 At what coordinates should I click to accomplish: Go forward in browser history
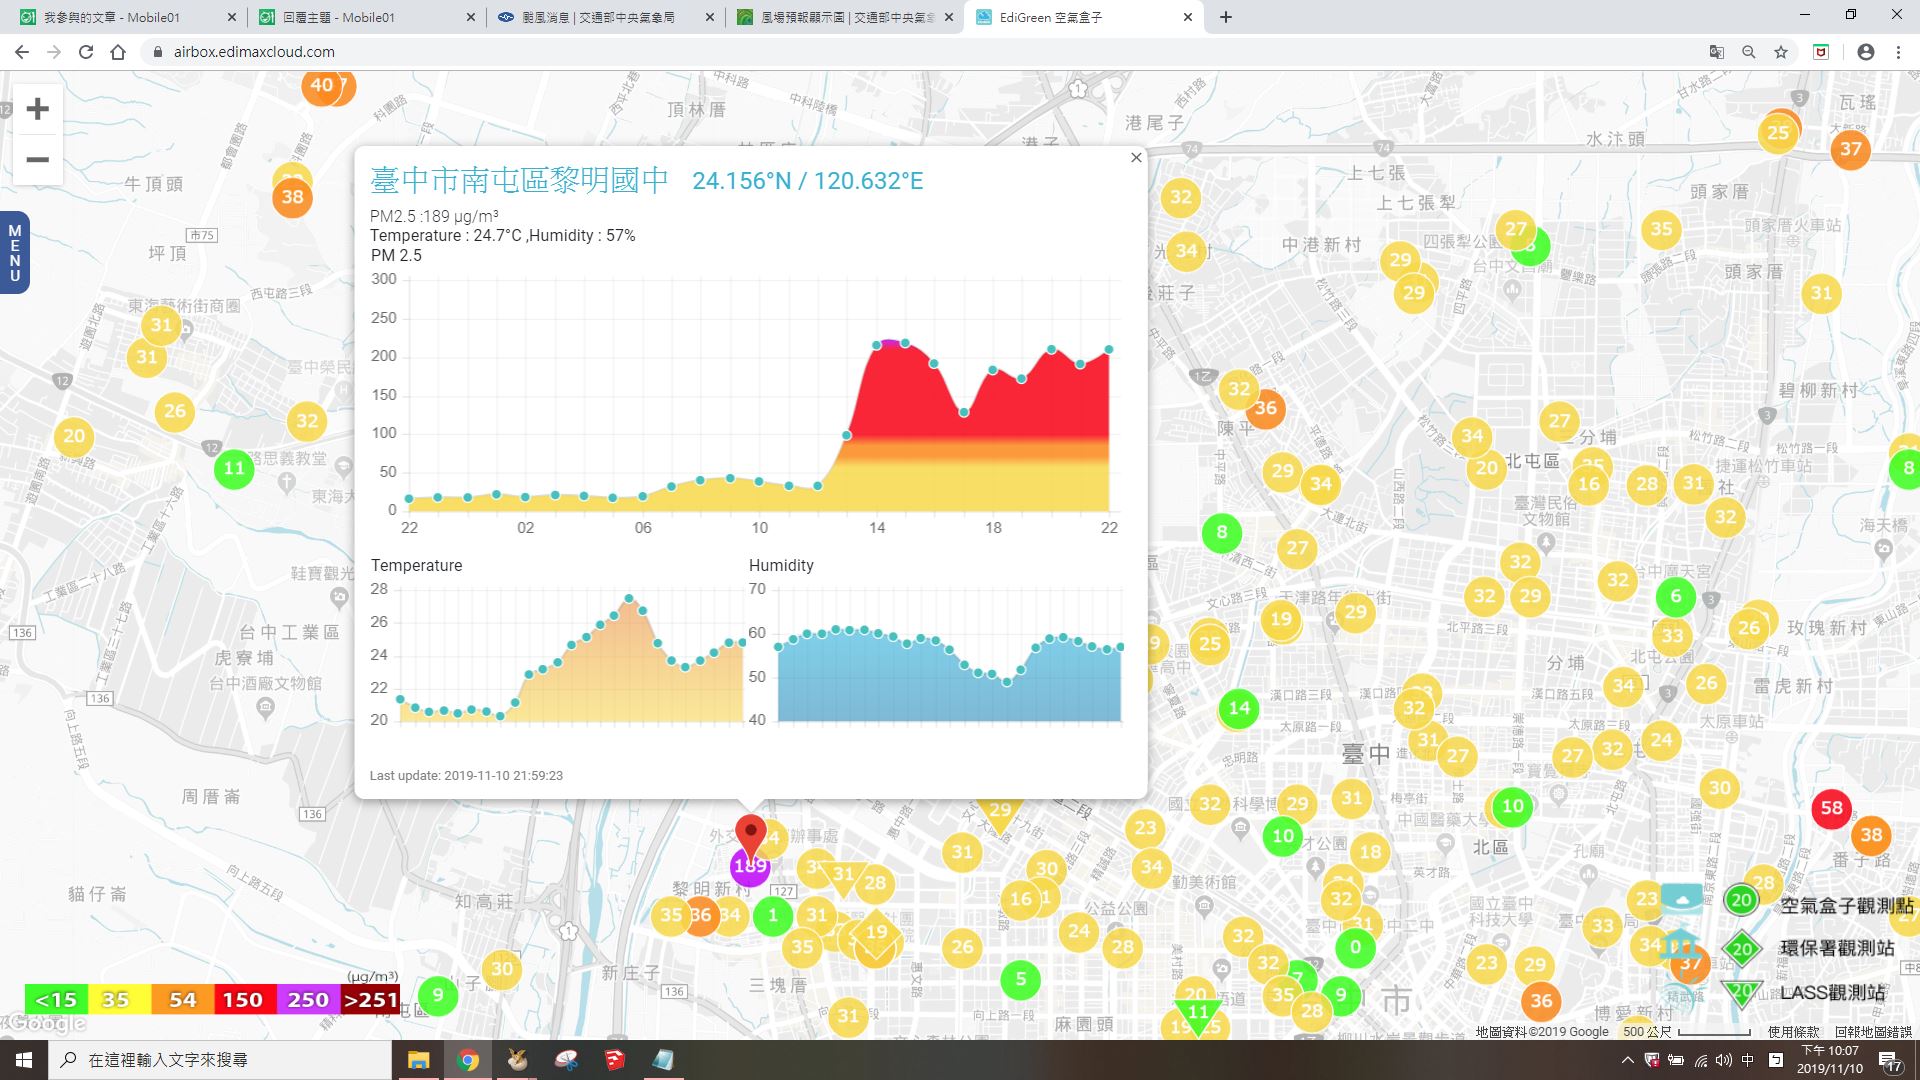[x=54, y=52]
